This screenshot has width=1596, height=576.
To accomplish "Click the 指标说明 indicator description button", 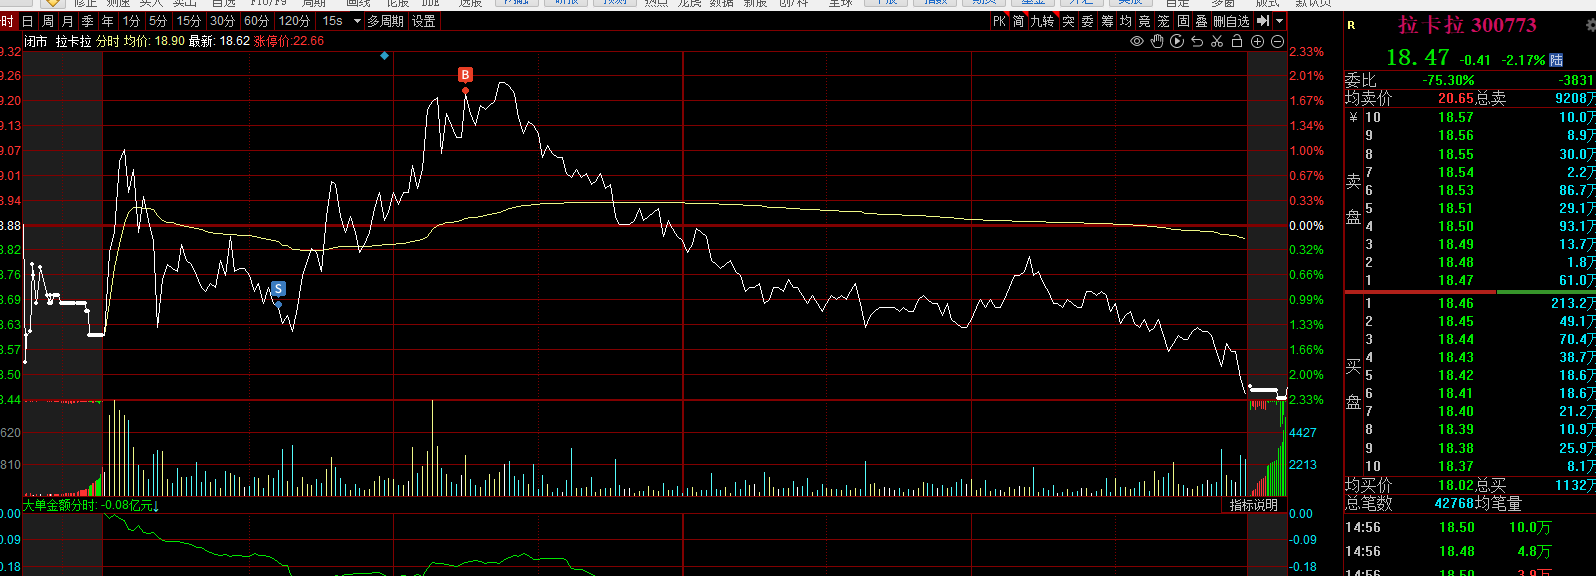I will 1254,505.
